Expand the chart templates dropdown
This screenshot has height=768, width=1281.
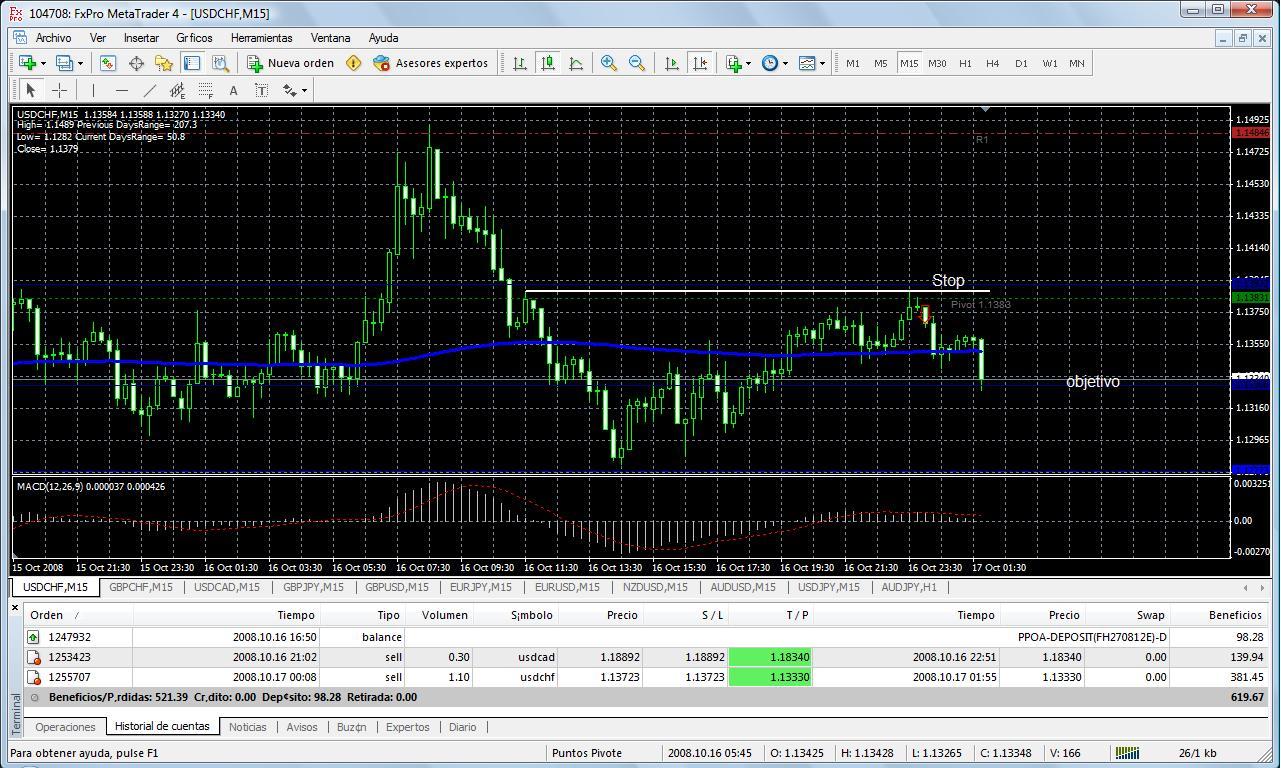click(812, 63)
